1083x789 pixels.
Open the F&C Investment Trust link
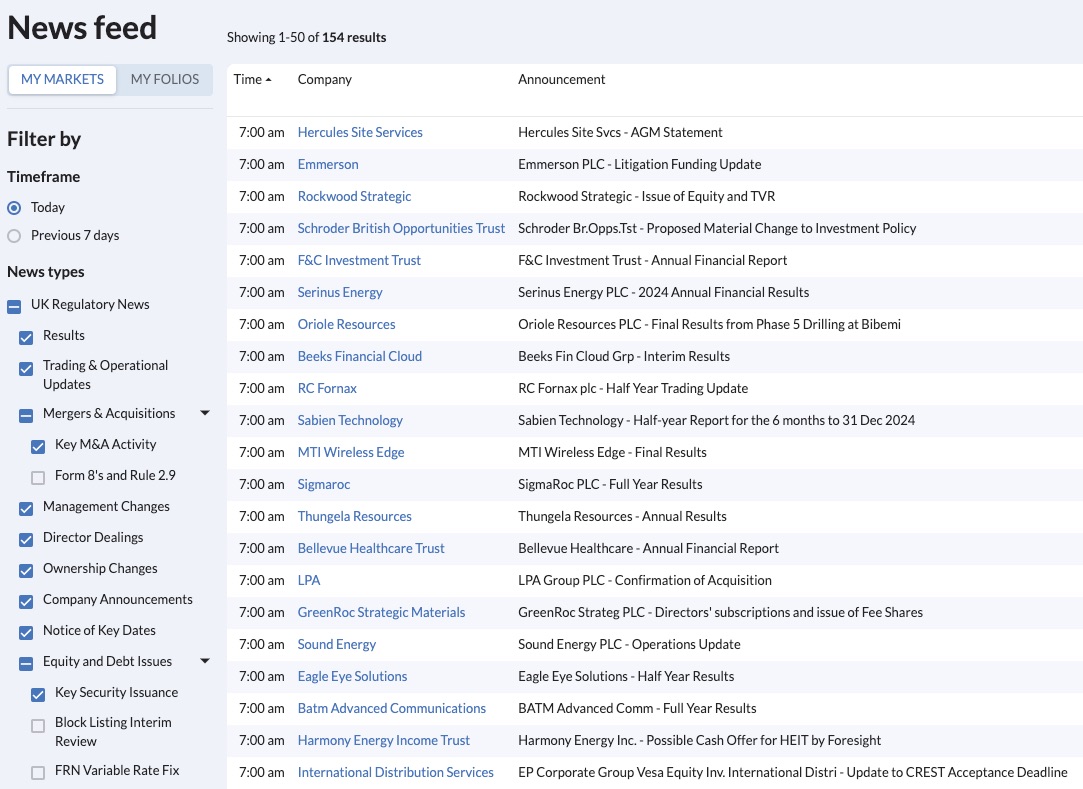click(359, 260)
